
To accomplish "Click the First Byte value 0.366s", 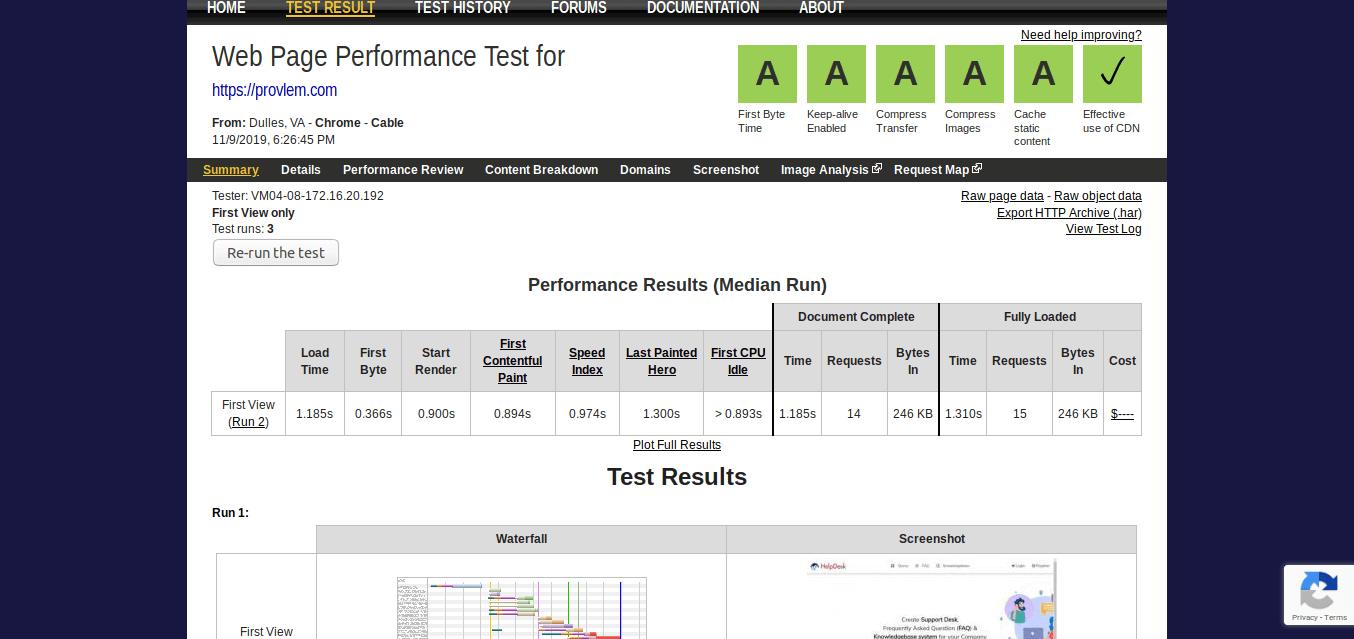I will point(373,414).
